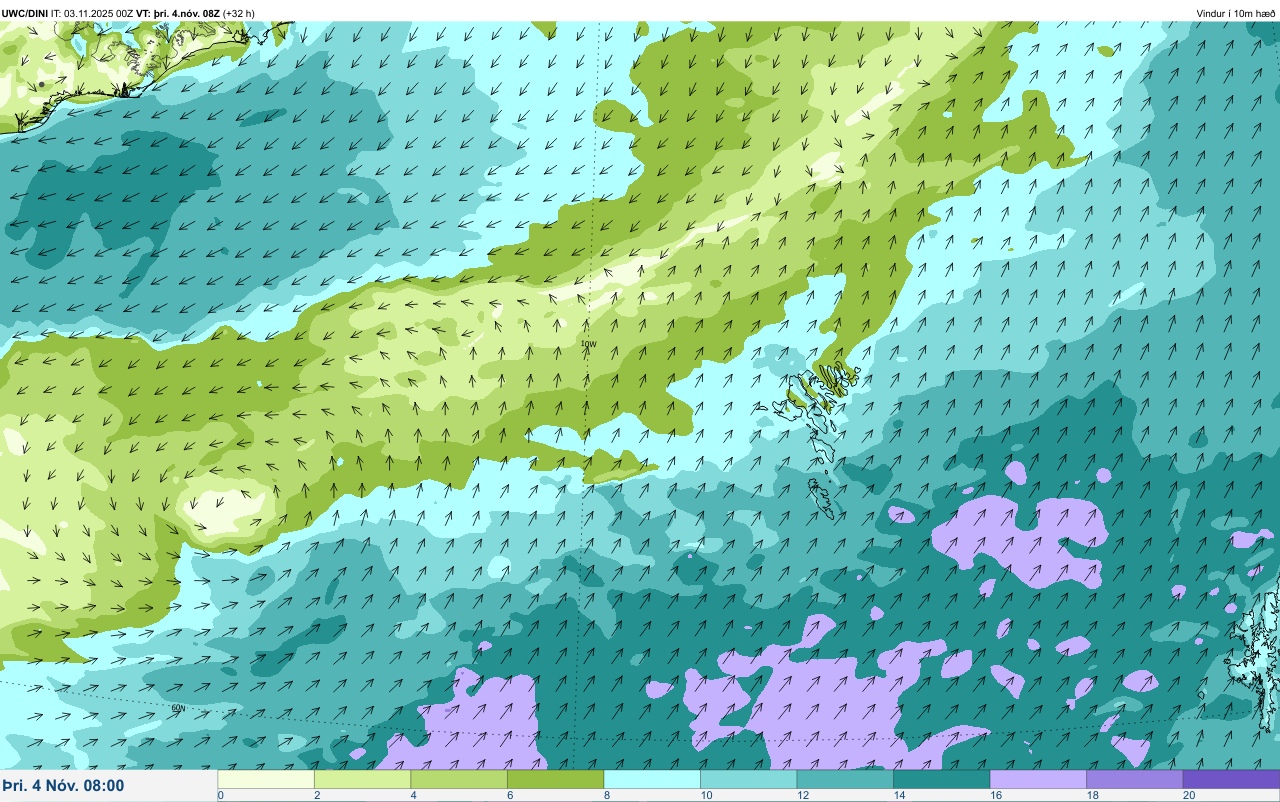
Task: Click the light green 2–4 legend swatch
Action: 362,779
